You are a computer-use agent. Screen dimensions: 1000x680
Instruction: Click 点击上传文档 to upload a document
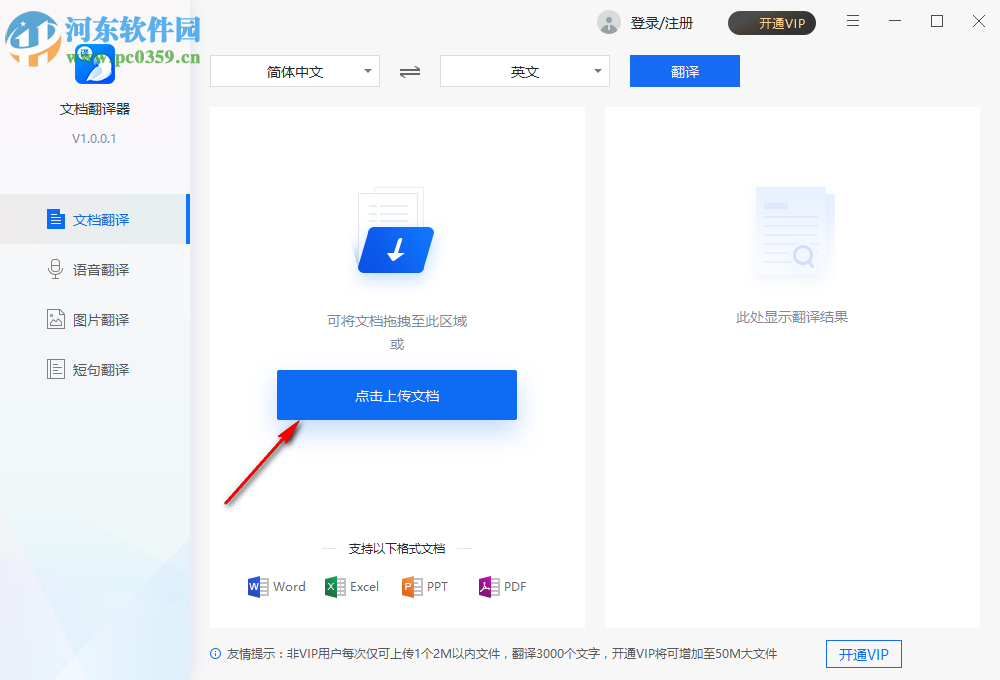tap(396, 394)
